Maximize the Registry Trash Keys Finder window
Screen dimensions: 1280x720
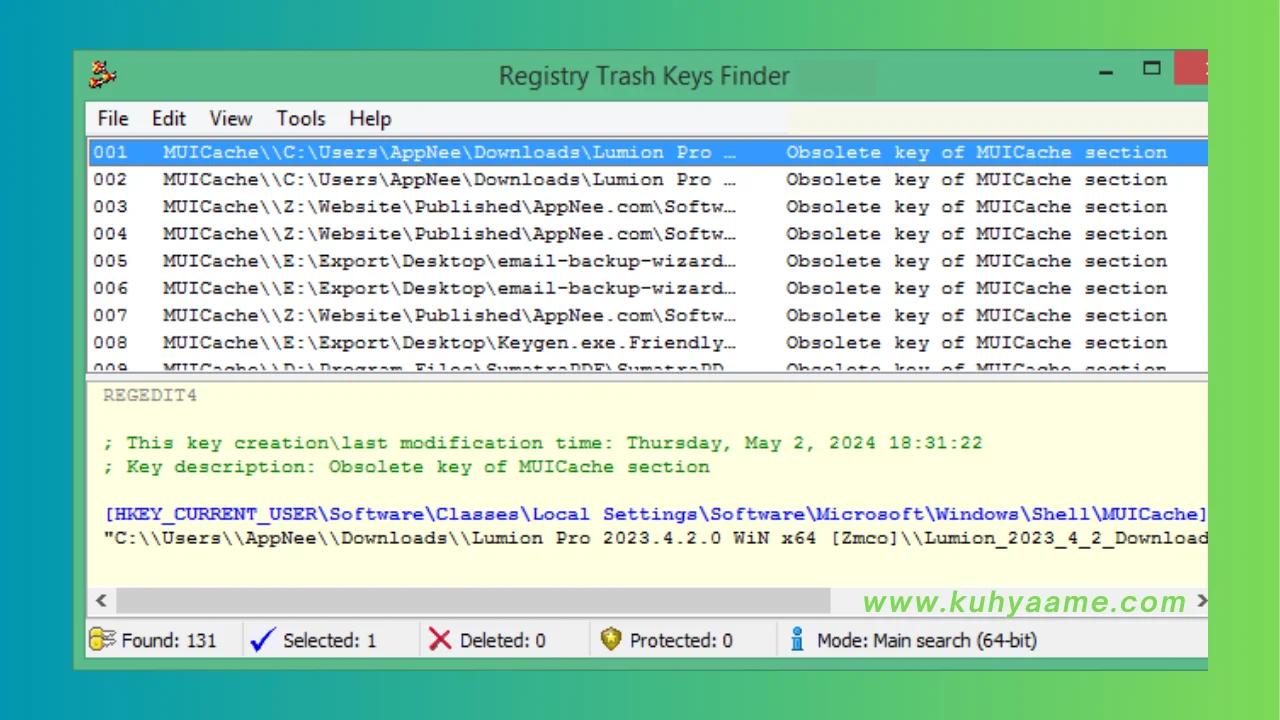(x=1152, y=69)
